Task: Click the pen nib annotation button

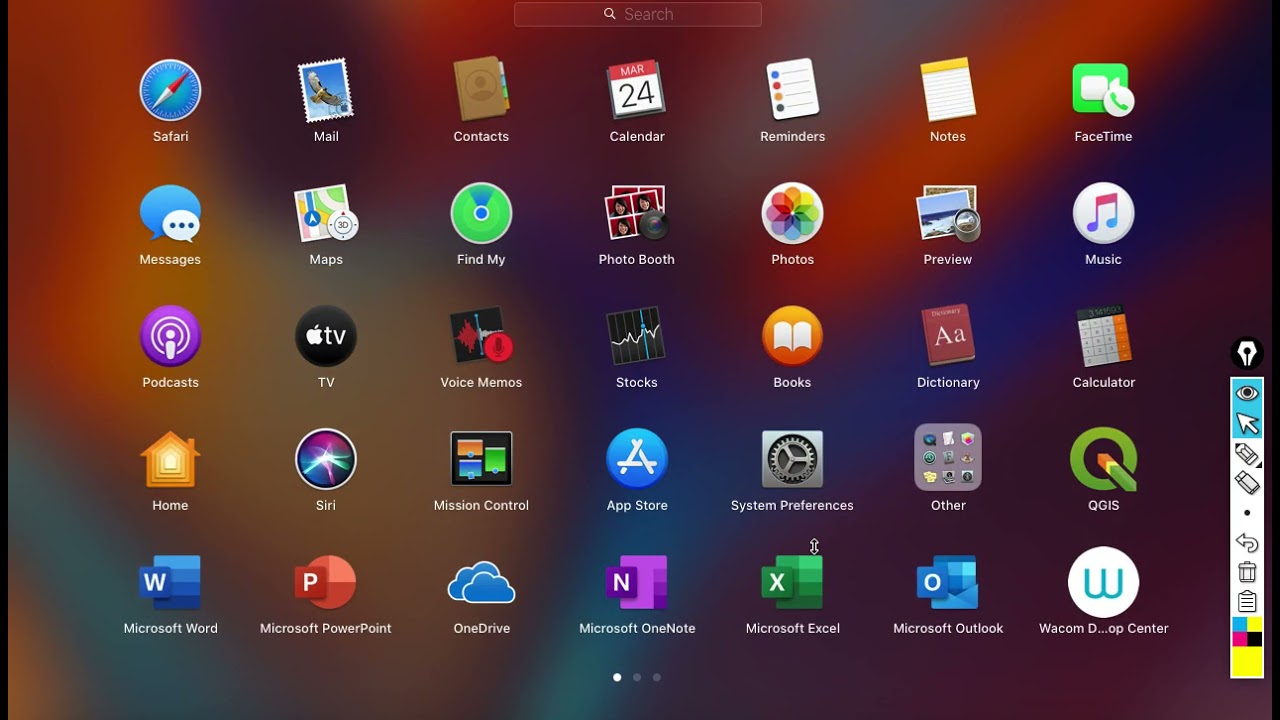Action: 1247,353
